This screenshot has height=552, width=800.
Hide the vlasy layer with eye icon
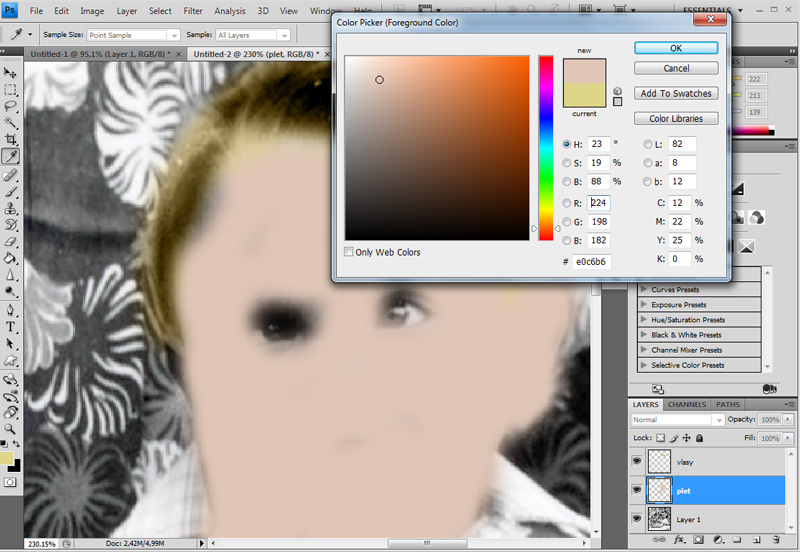(637, 461)
